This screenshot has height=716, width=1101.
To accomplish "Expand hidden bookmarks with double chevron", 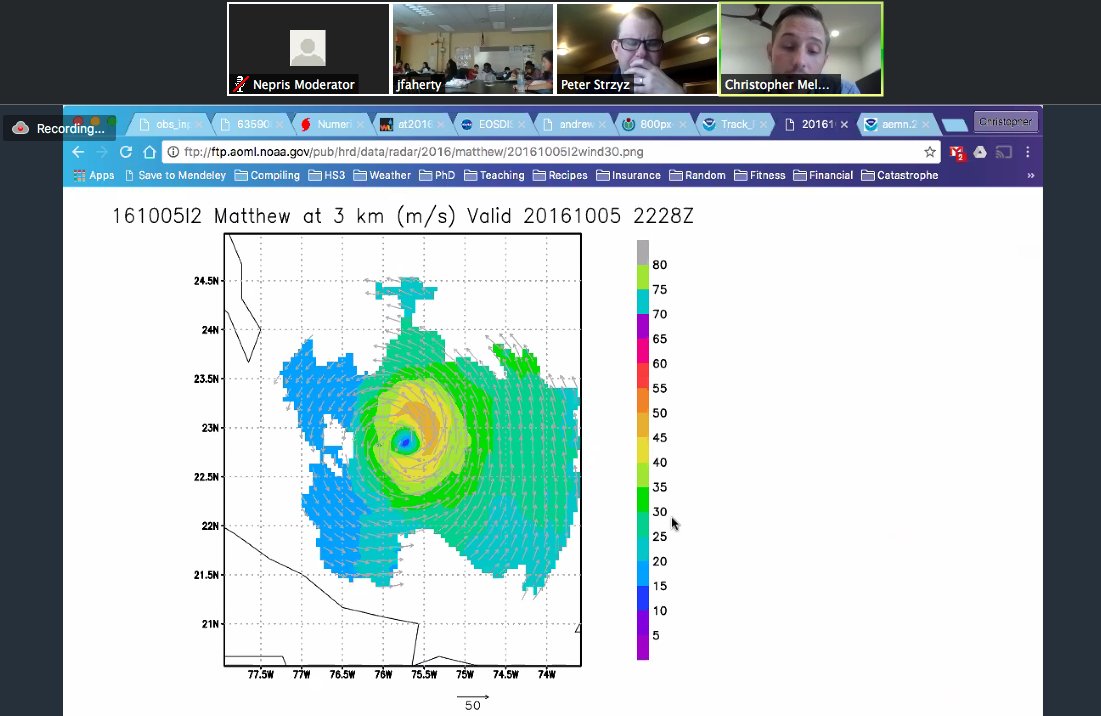I will (1030, 175).
